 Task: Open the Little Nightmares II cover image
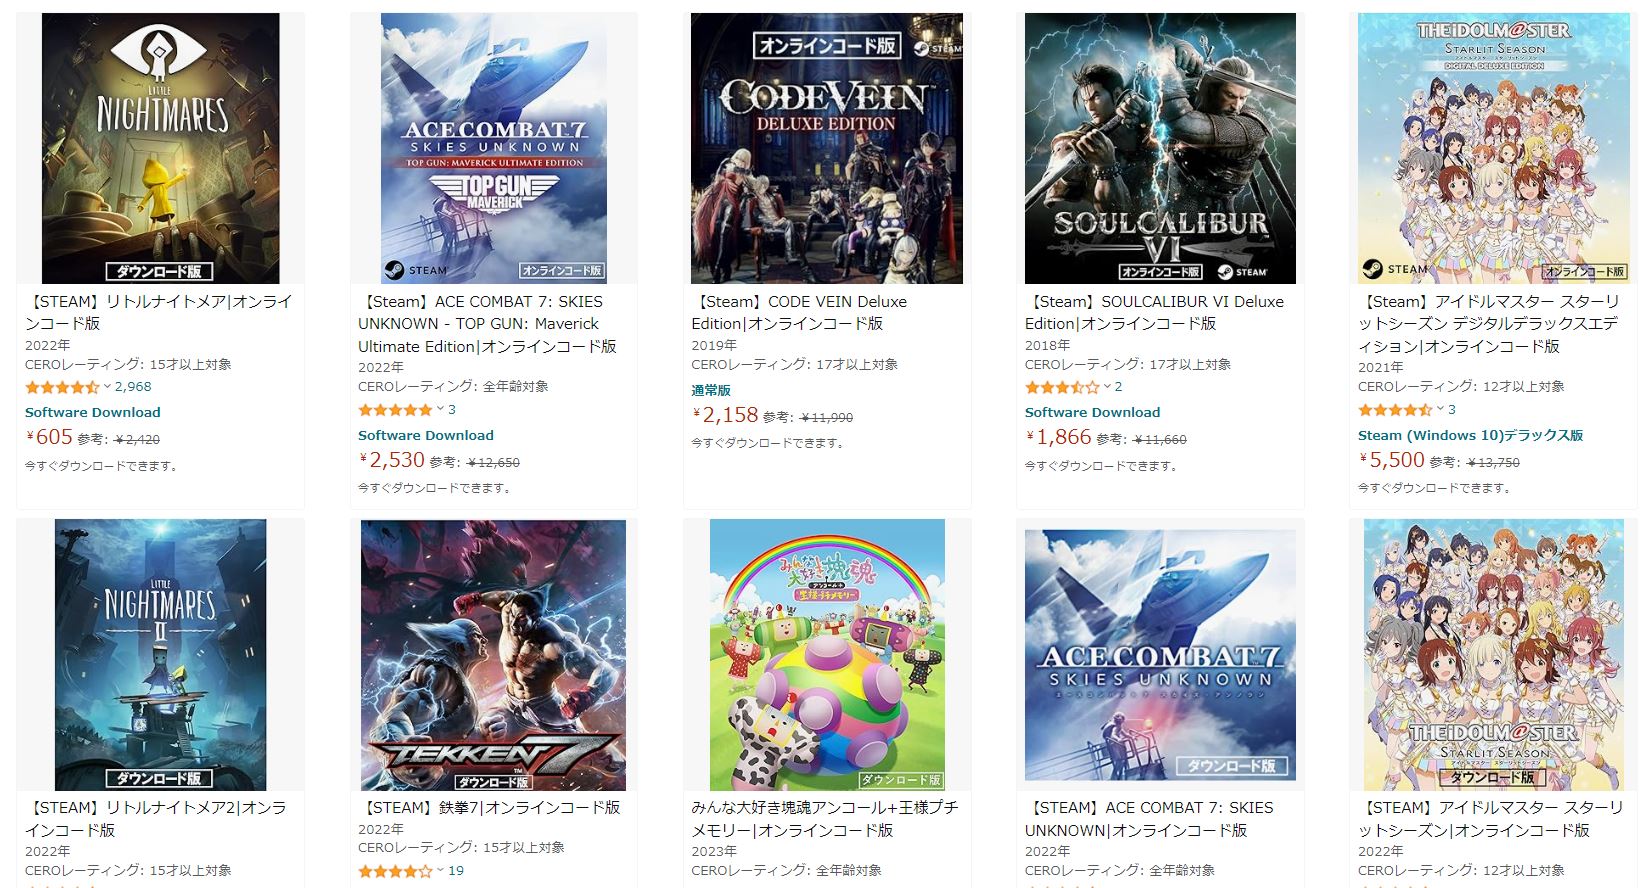pyautogui.click(x=160, y=655)
